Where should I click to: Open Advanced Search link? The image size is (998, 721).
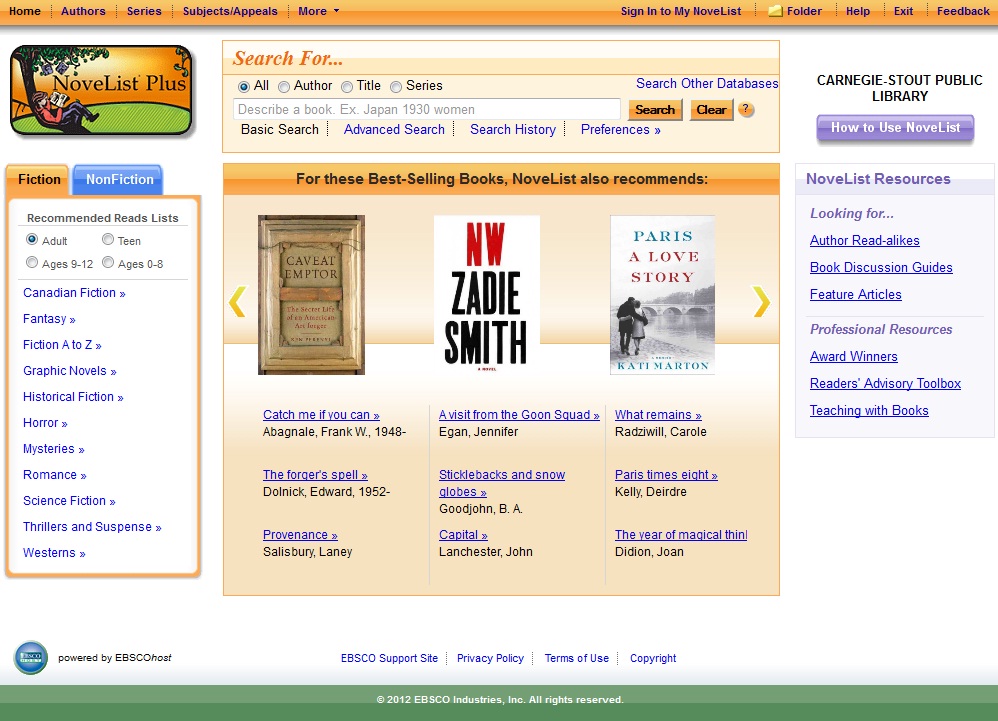[394, 130]
